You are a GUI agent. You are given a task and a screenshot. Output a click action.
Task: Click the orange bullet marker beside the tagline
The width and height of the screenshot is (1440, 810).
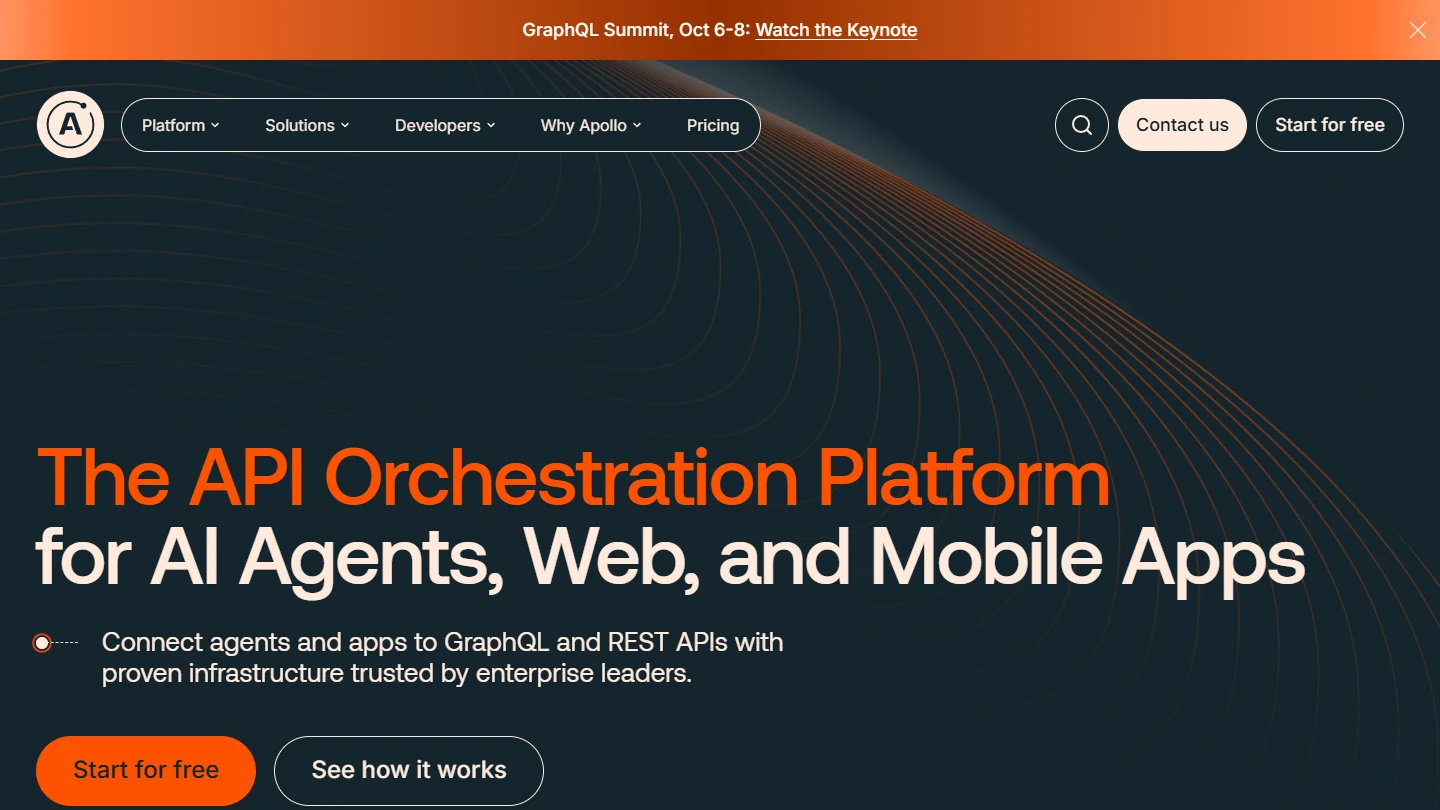42,643
